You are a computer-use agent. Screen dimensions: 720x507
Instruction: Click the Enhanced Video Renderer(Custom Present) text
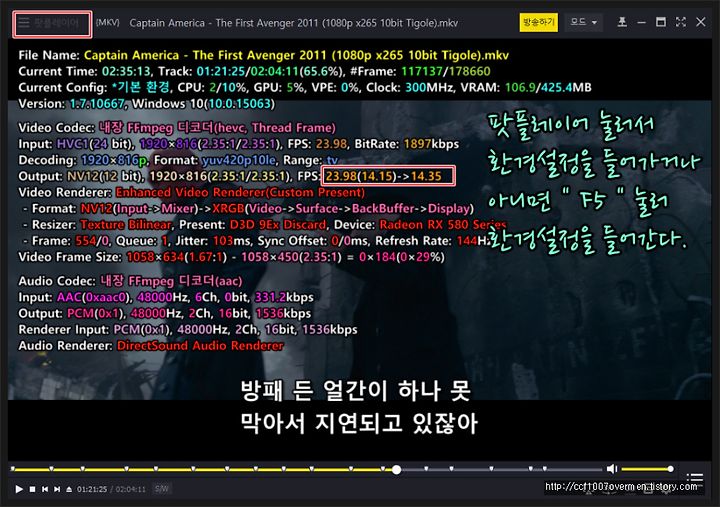click(x=240, y=192)
